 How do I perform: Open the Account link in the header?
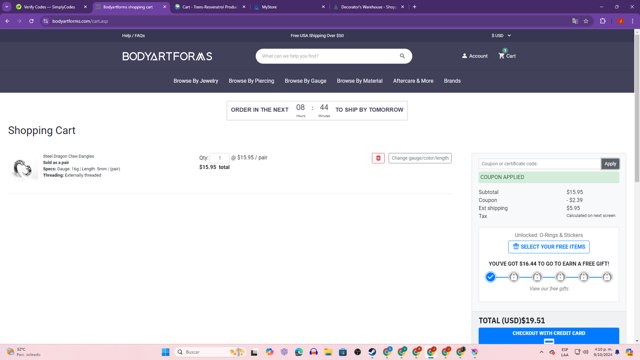(x=475, y=56)
